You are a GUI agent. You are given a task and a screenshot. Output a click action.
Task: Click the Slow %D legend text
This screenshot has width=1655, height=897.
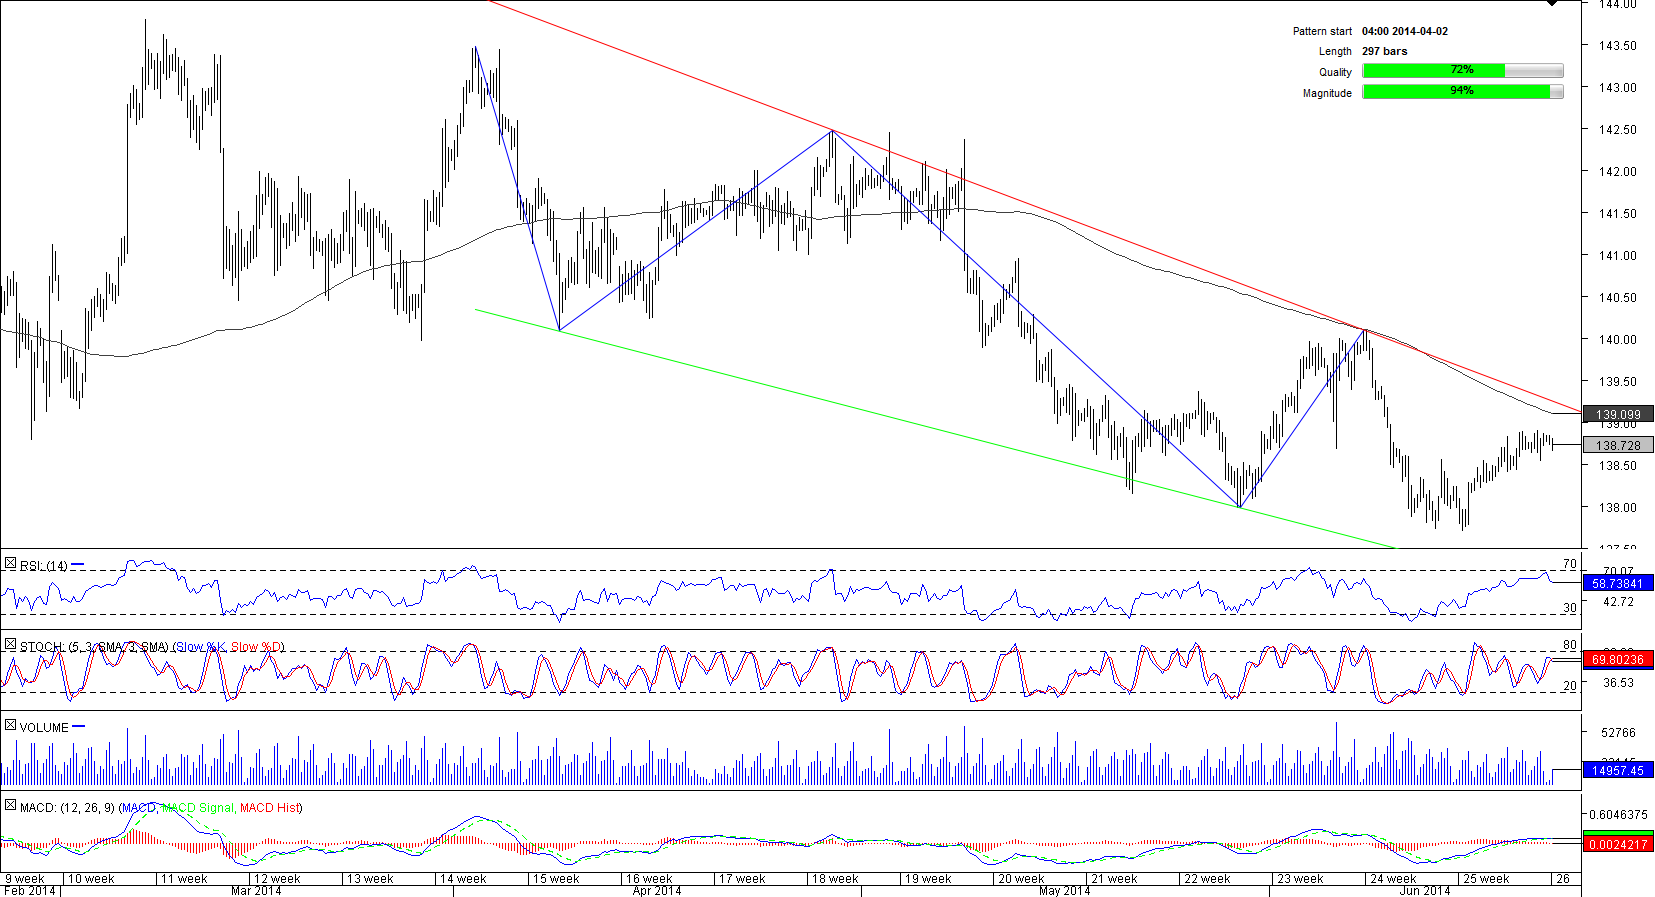[256, 647]
